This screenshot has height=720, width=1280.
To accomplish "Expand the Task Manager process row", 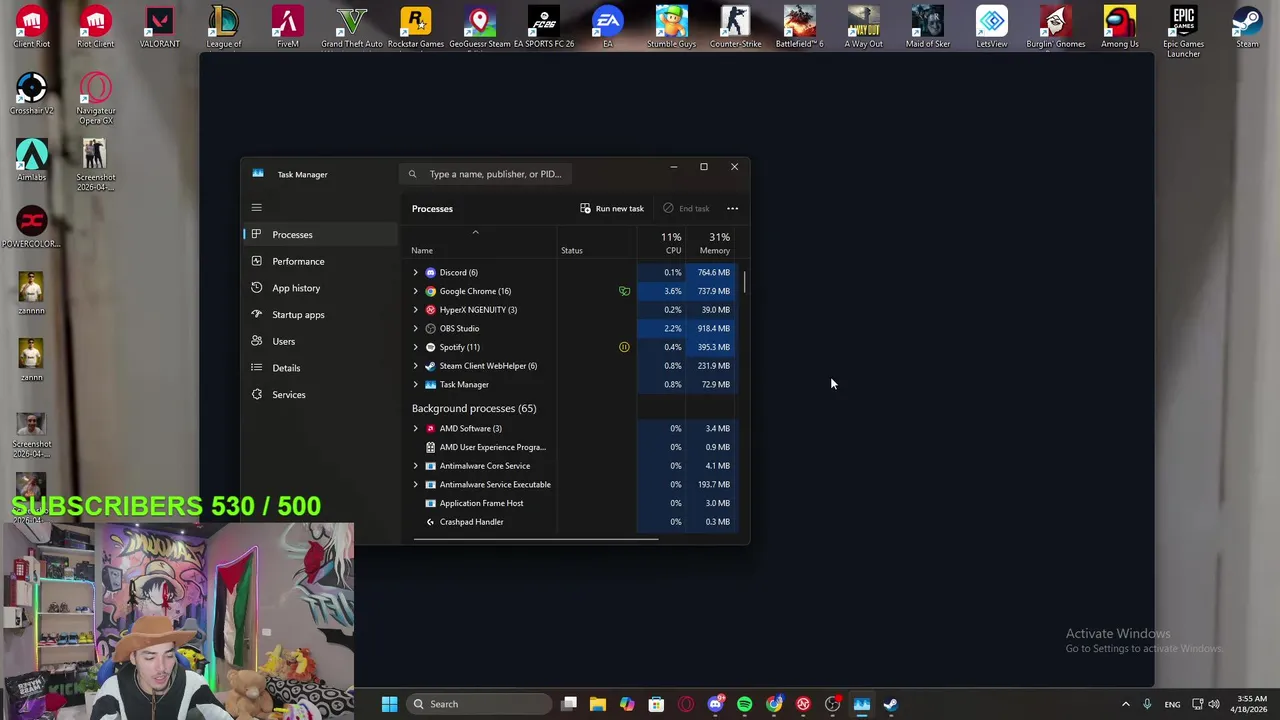I will pos(416,384).
